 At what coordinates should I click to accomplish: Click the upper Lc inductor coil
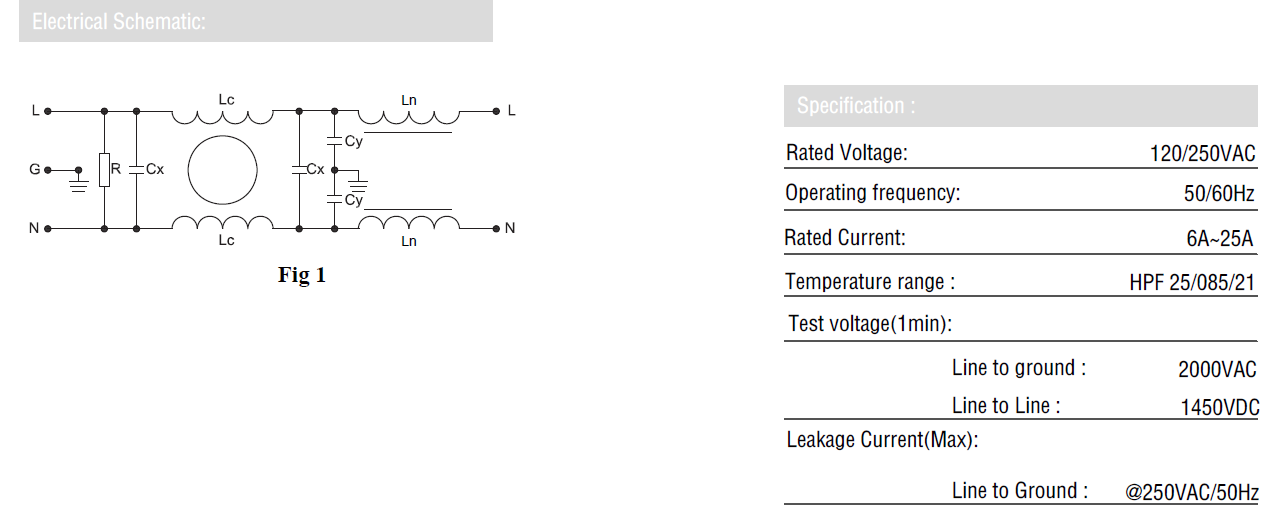(x=222, y=117)
